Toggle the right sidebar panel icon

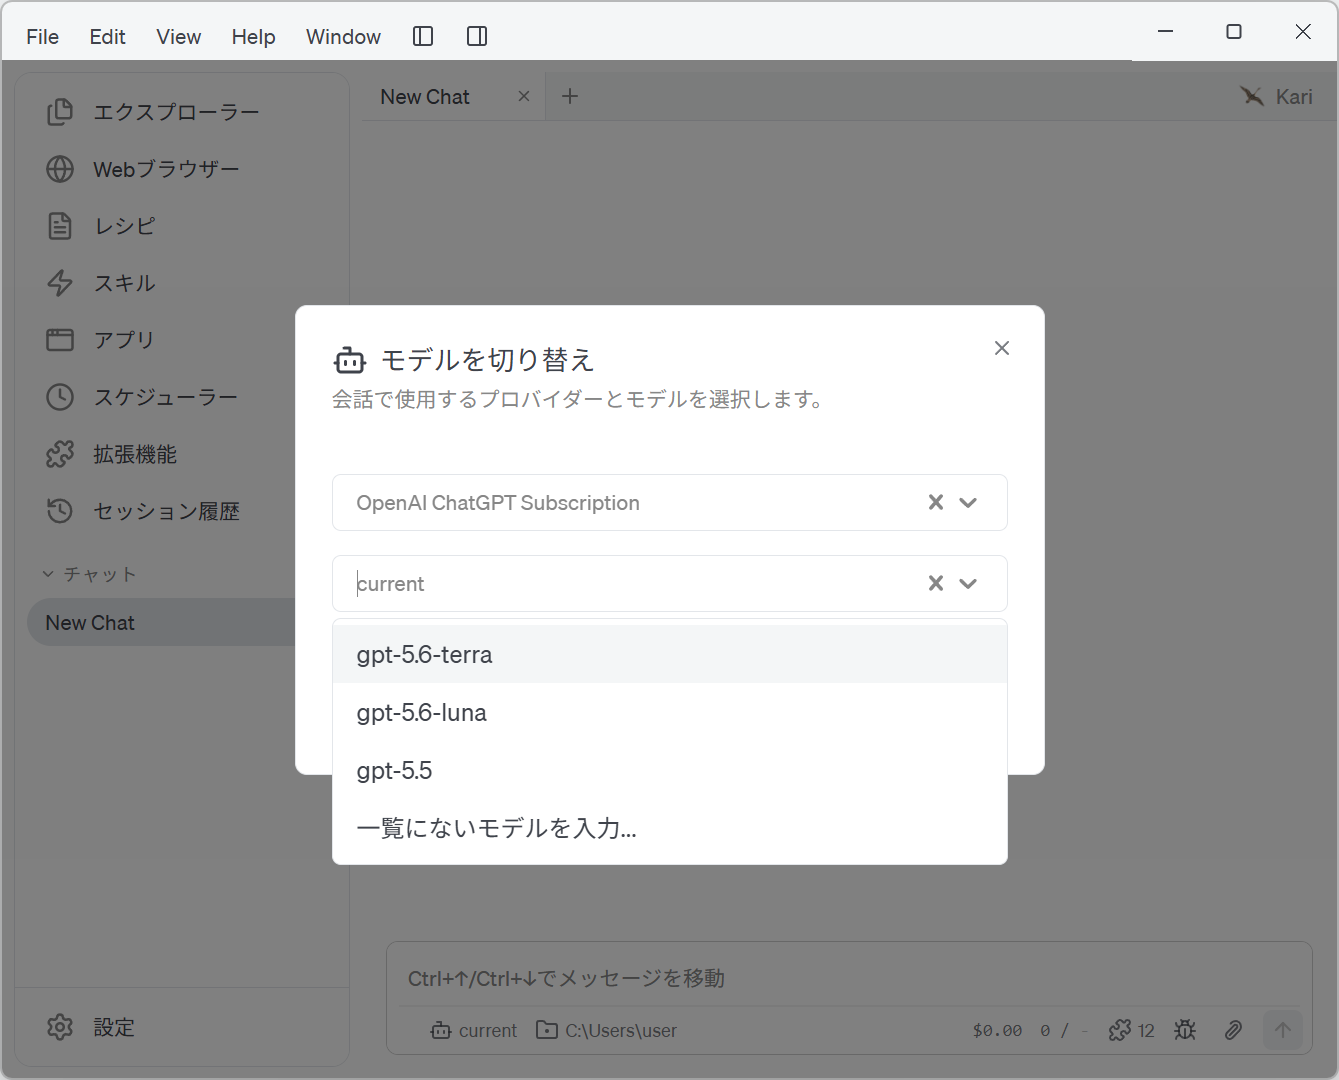pyautogui.click(x=477, y=36)
